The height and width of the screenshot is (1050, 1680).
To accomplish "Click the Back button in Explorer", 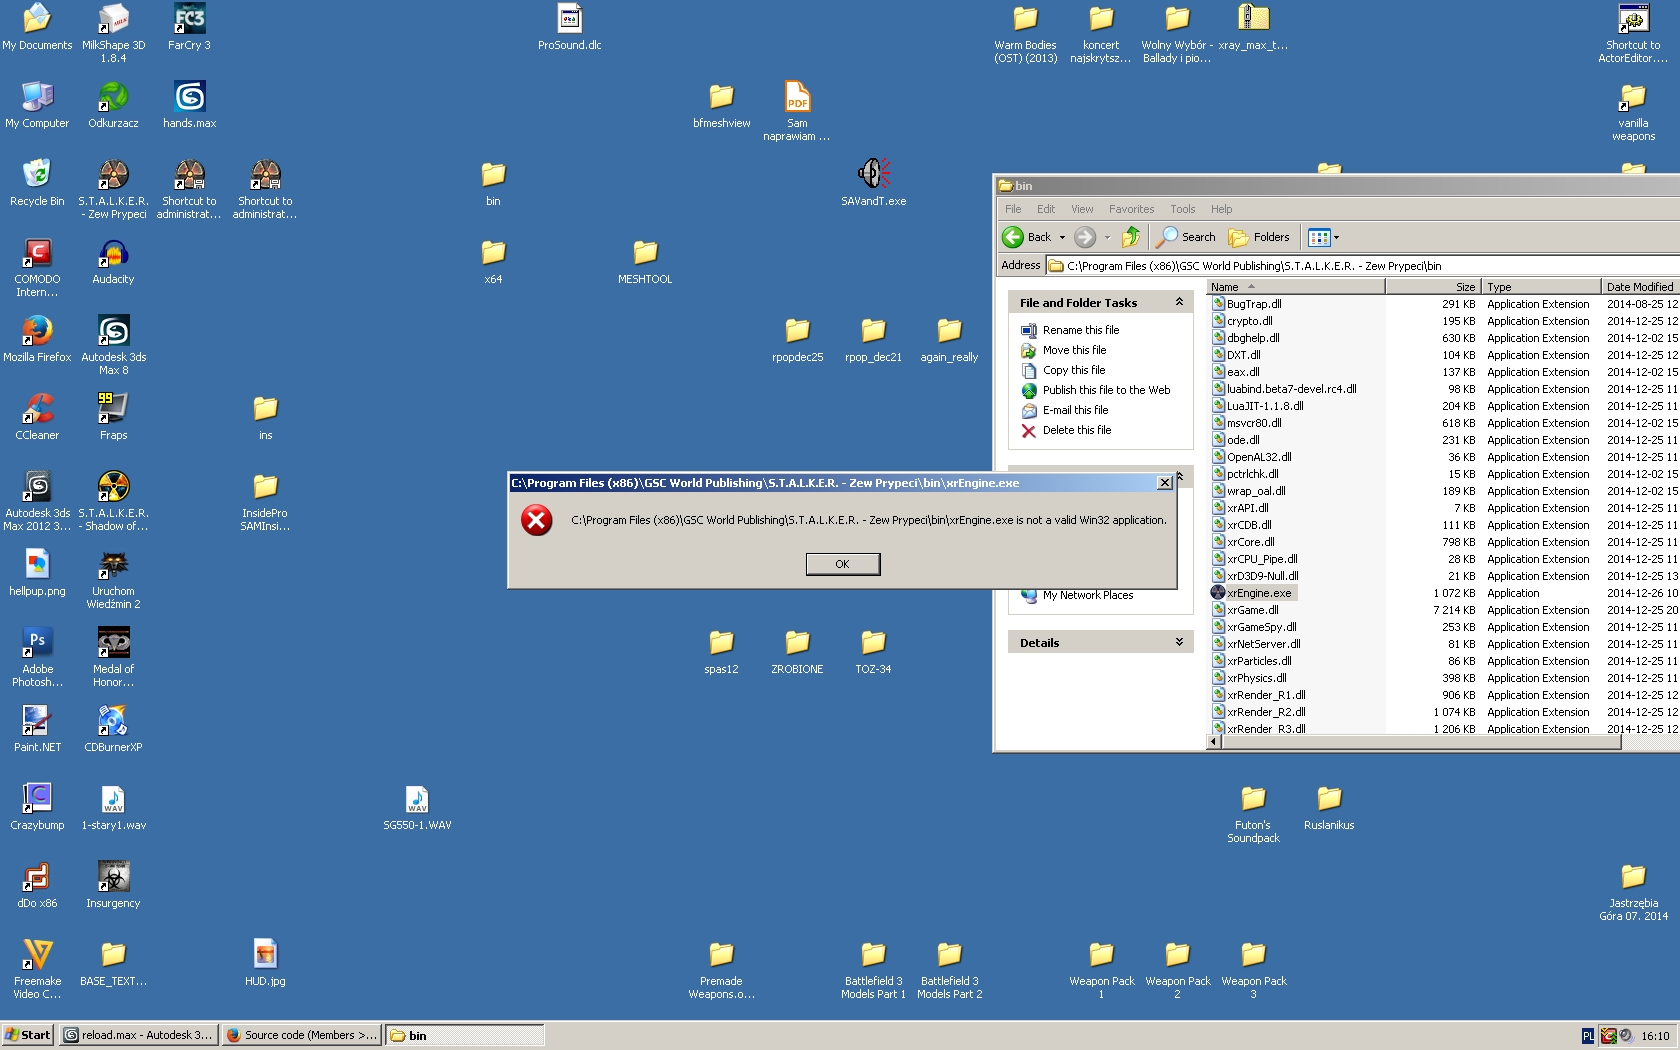I will tap(1028, 237).
